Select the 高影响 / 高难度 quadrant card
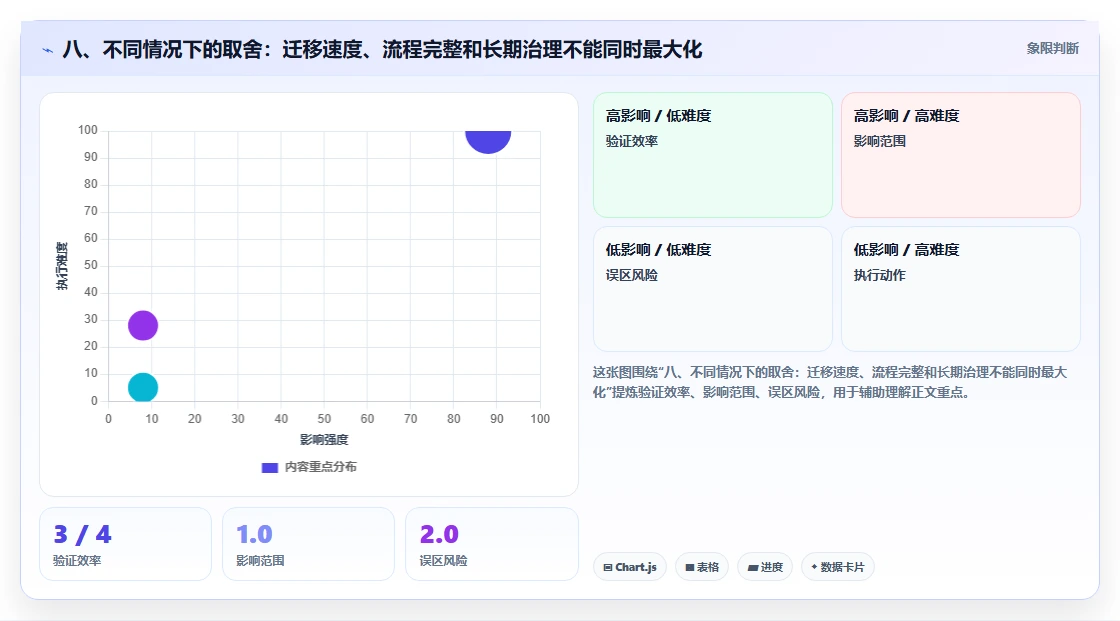 (961, 154)
